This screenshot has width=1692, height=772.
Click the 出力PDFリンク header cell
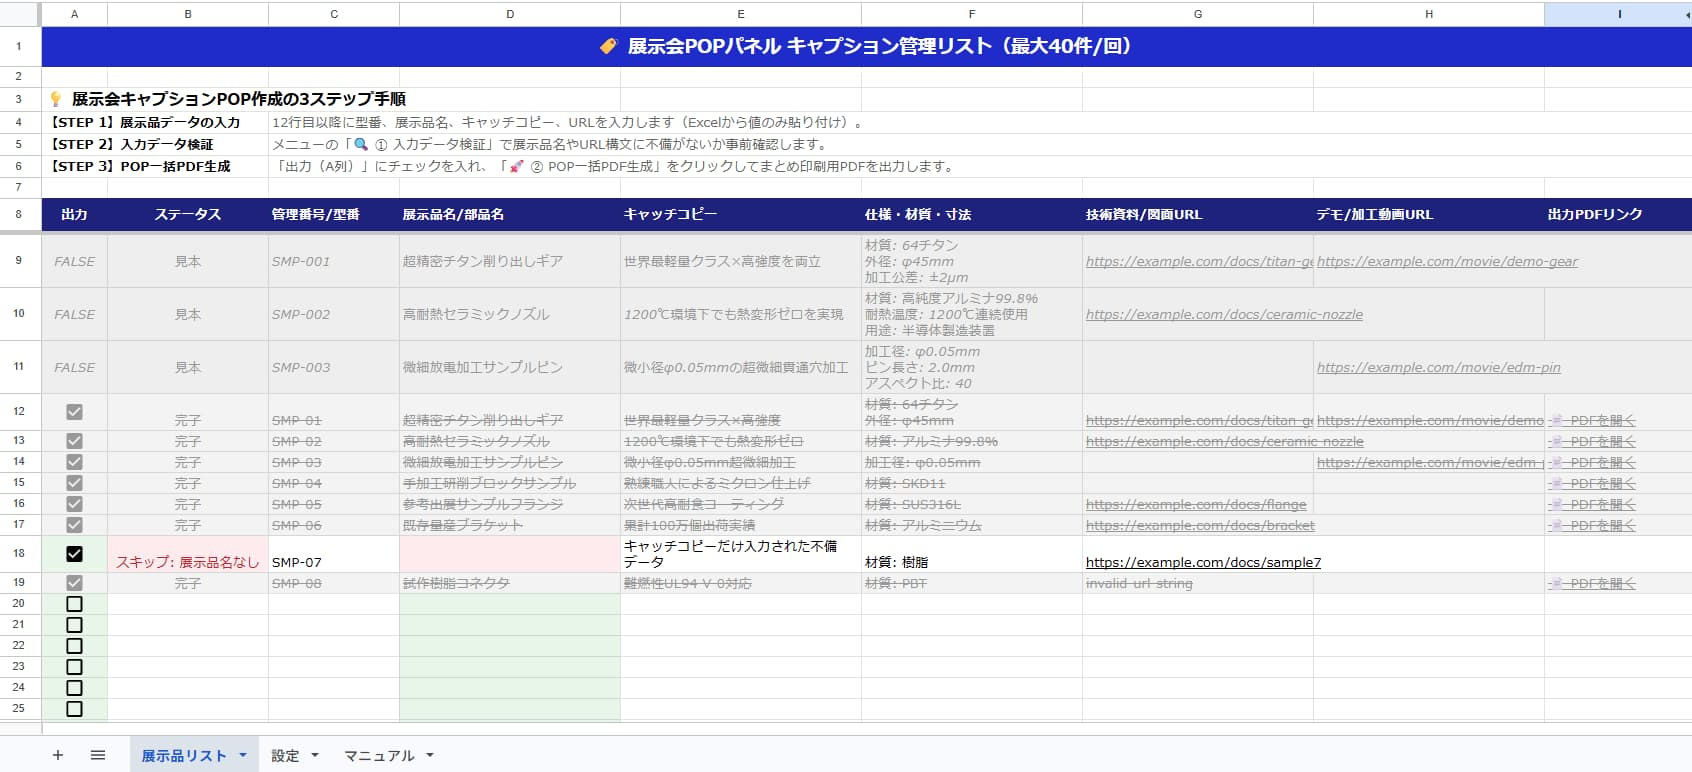tap(1618, 214)
